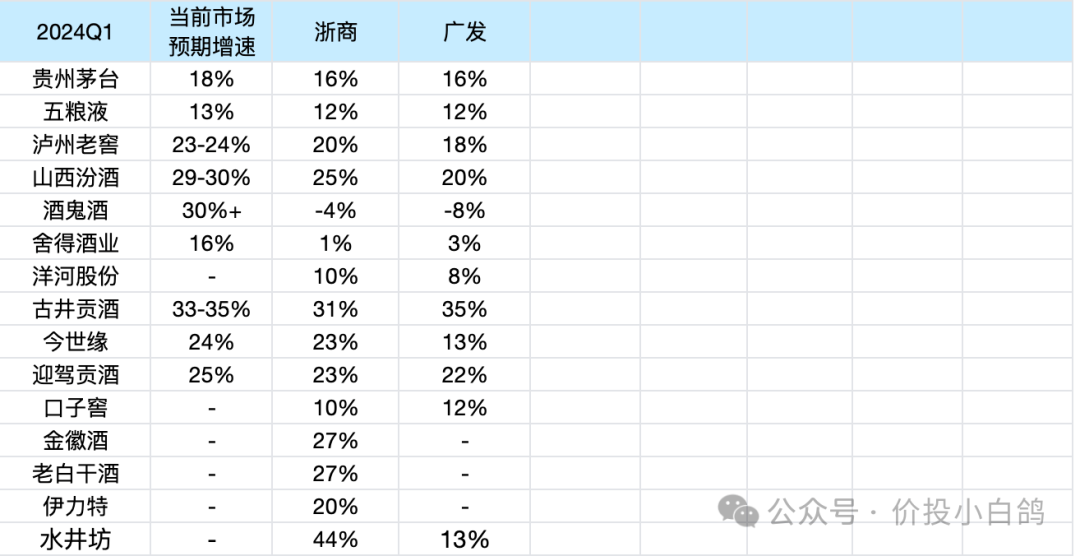Click the 古井贡酒 33-35% cell
Viewport: 1080px width, 556px height.
pos(211,309)
